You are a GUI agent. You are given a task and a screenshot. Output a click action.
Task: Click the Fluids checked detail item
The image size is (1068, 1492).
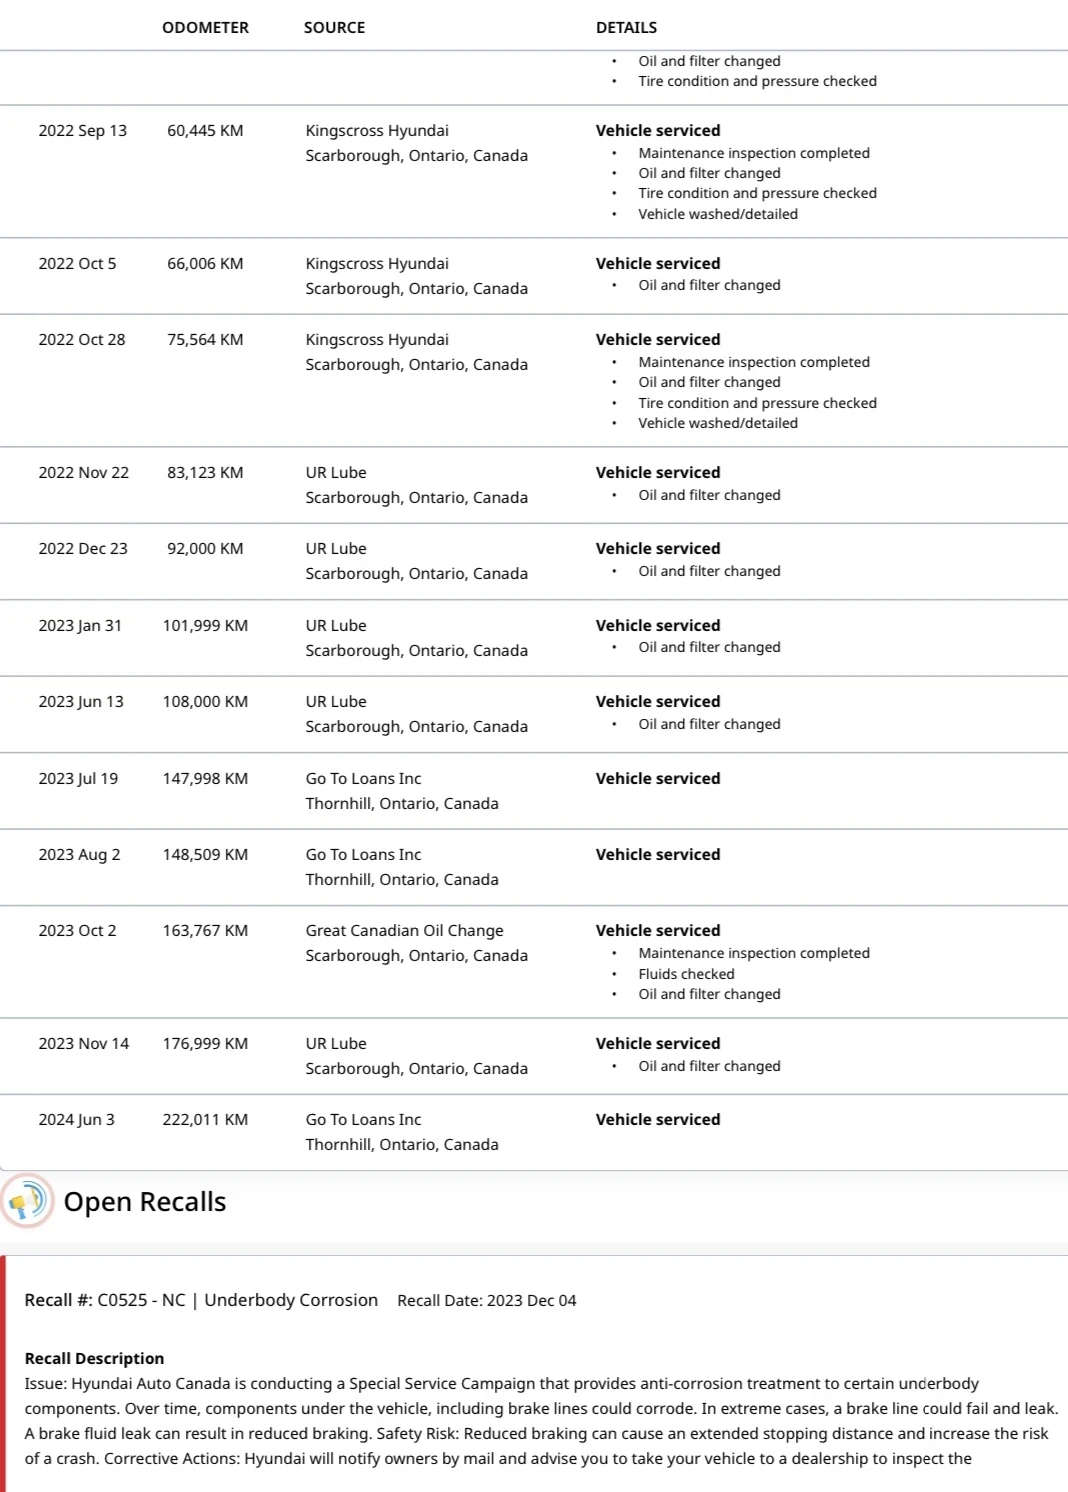tap(686, 974)
